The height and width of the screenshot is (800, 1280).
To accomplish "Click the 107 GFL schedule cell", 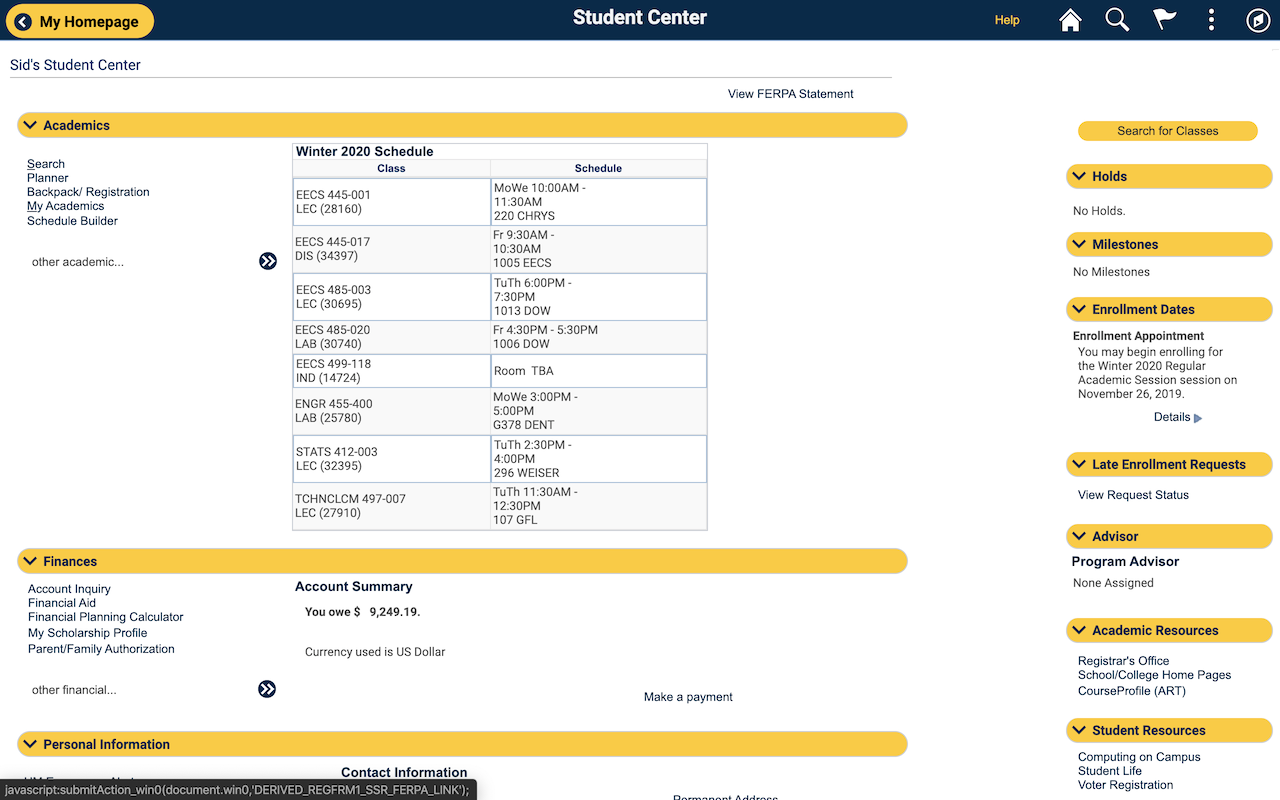I will (598, 506).
